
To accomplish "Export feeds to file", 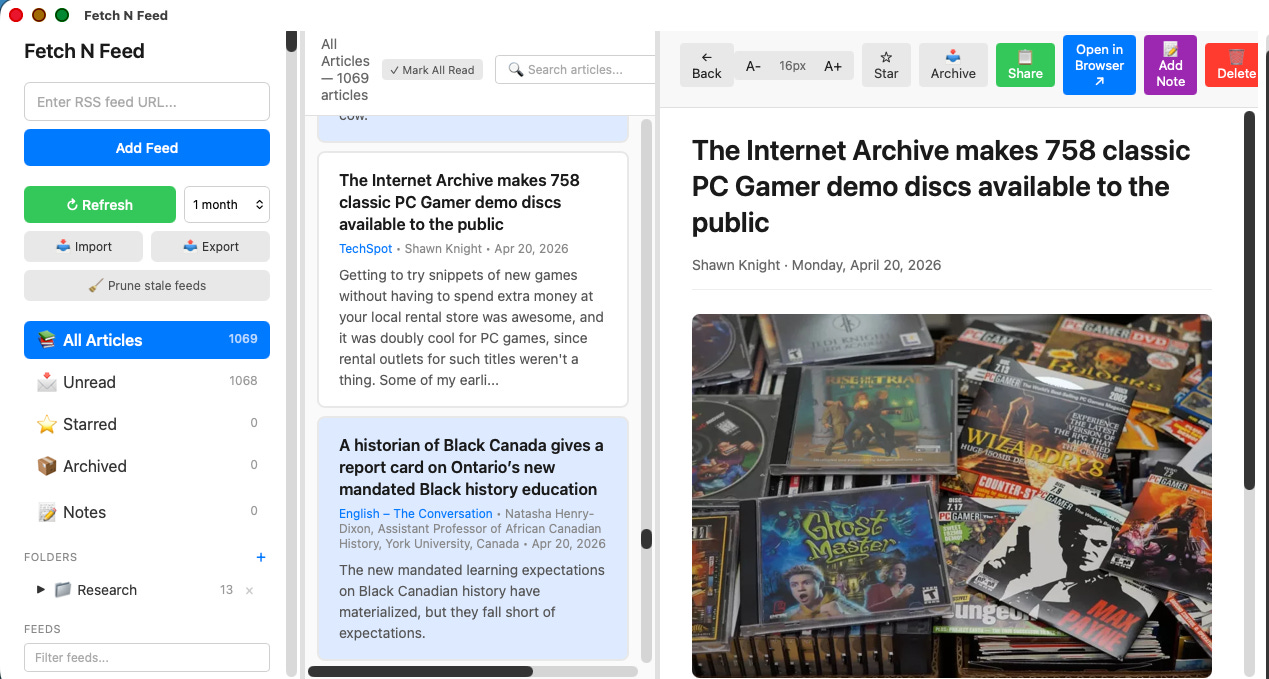I will point(210,246).
